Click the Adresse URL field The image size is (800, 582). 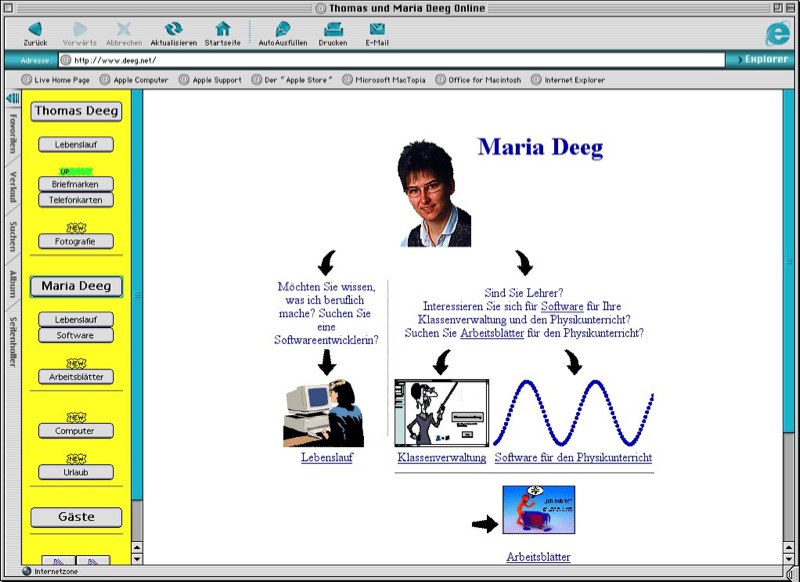[390, 60]
